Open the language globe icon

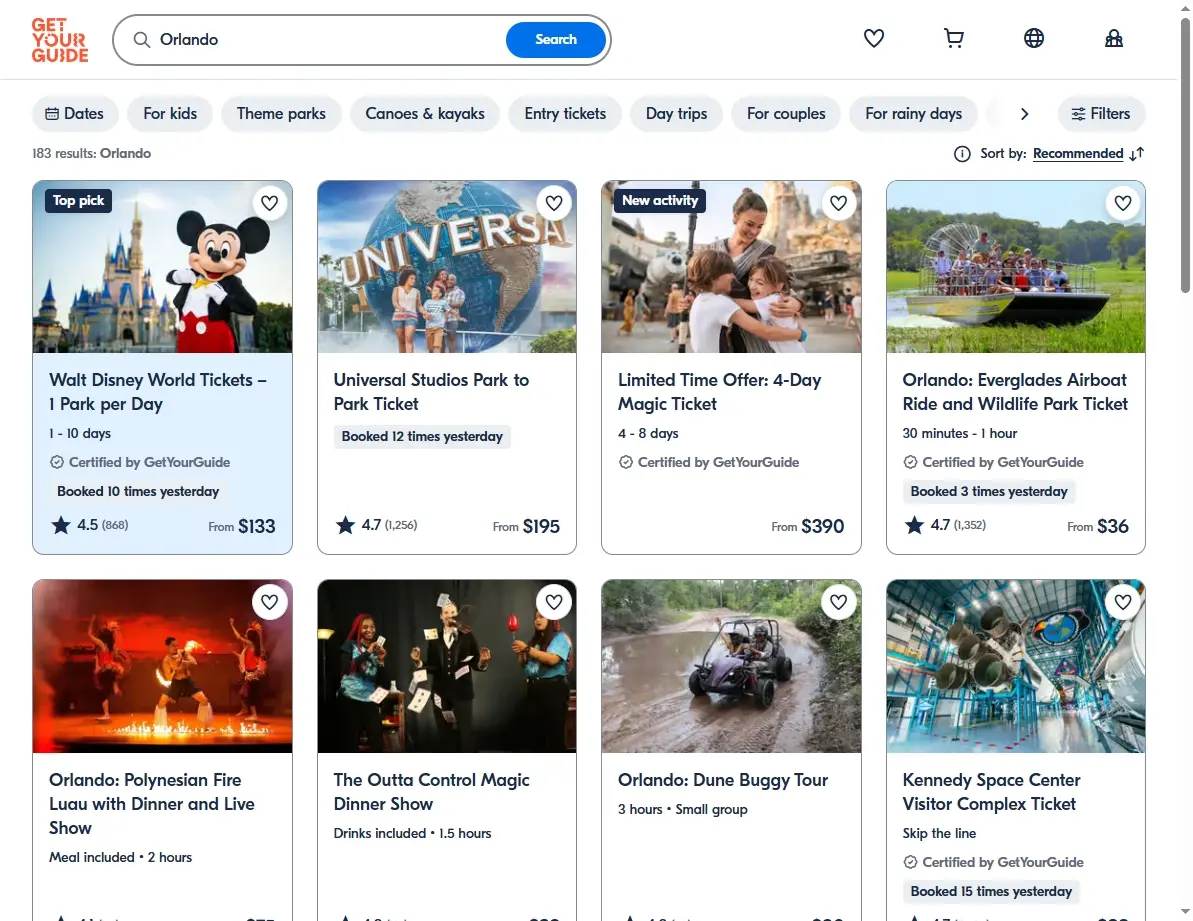click(x=1033, y=38)
